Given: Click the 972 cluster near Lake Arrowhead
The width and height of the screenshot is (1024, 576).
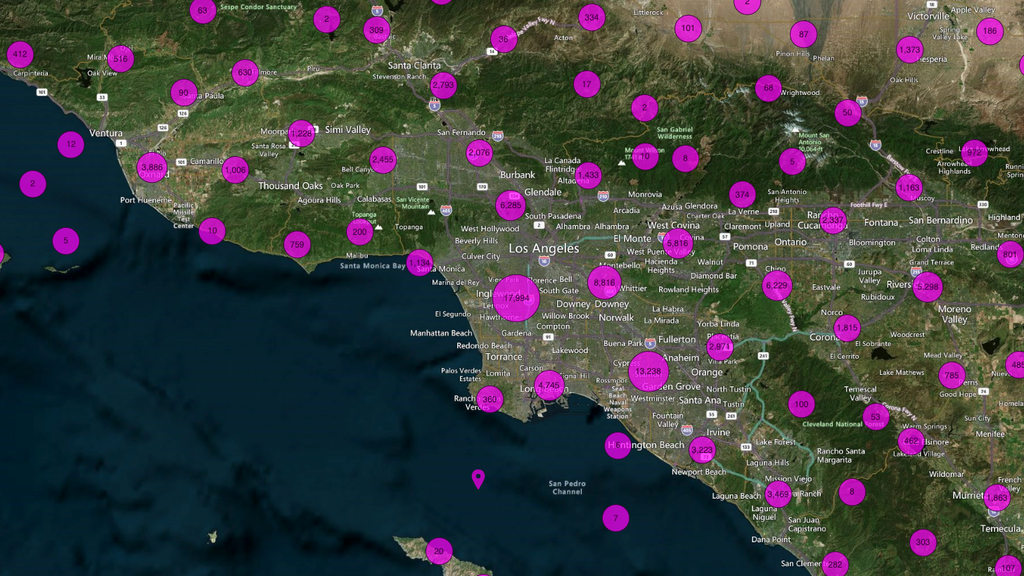Looking at the screenshot, I should (974, 153).
